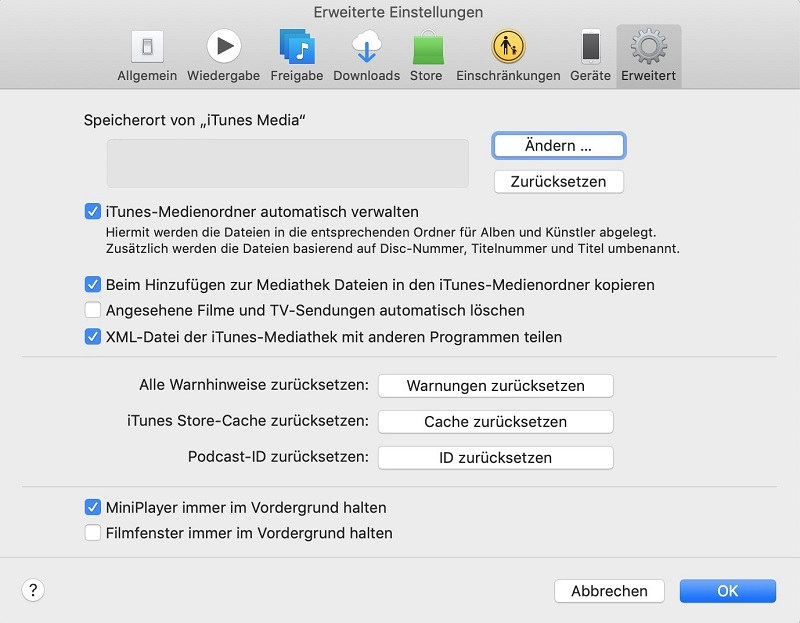Open help with the question mark button
The width and height of the screenshot is (800, 623).
33,590
